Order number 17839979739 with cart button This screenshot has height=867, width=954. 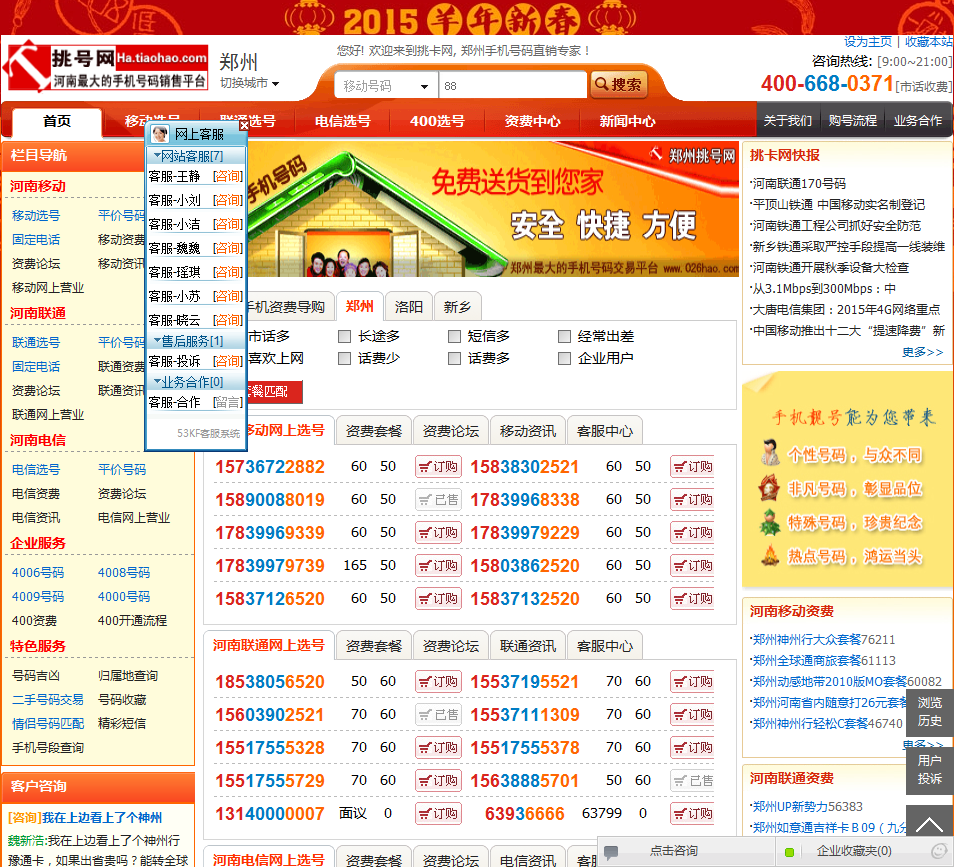point(438,565)
